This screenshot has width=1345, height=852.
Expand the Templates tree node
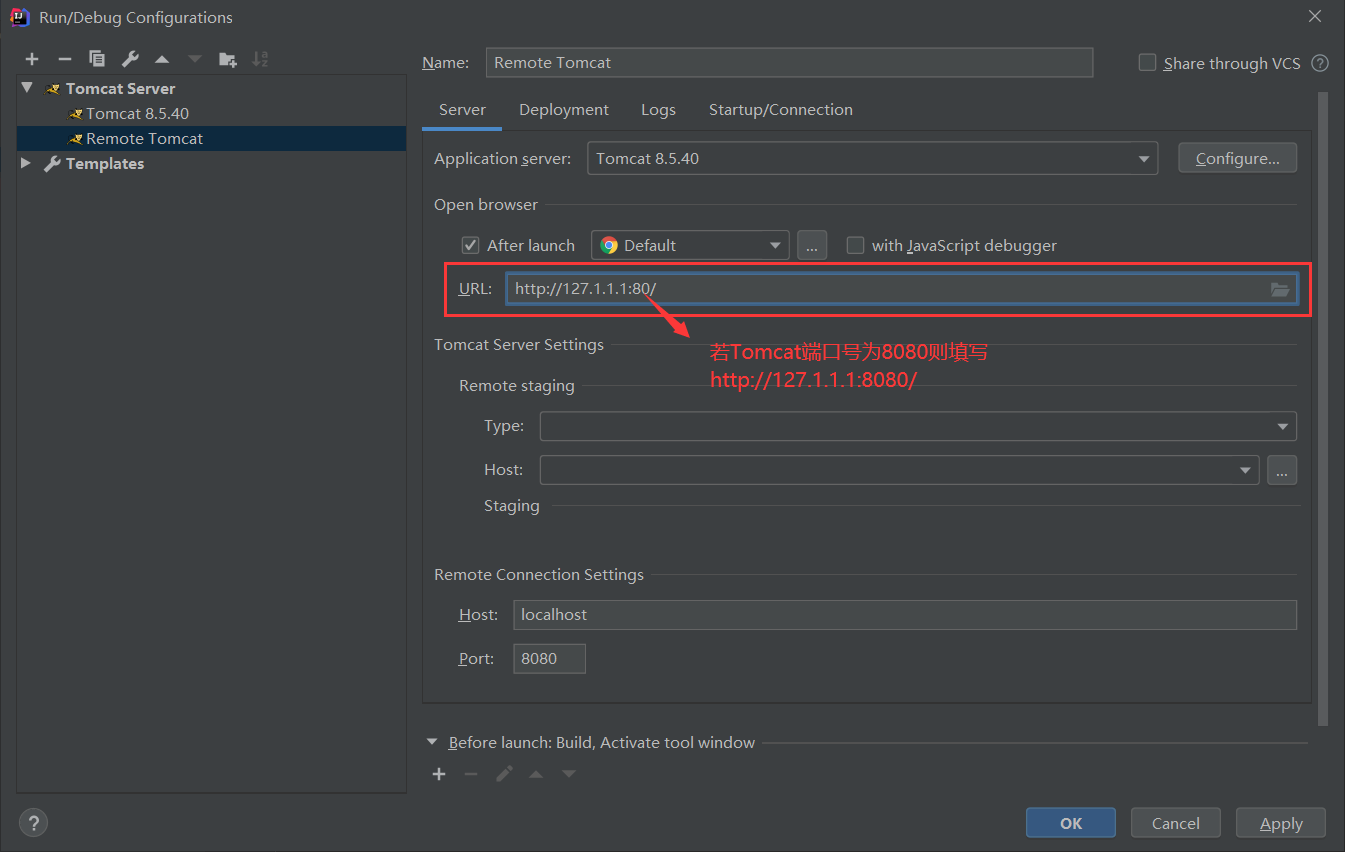point(26,163)
